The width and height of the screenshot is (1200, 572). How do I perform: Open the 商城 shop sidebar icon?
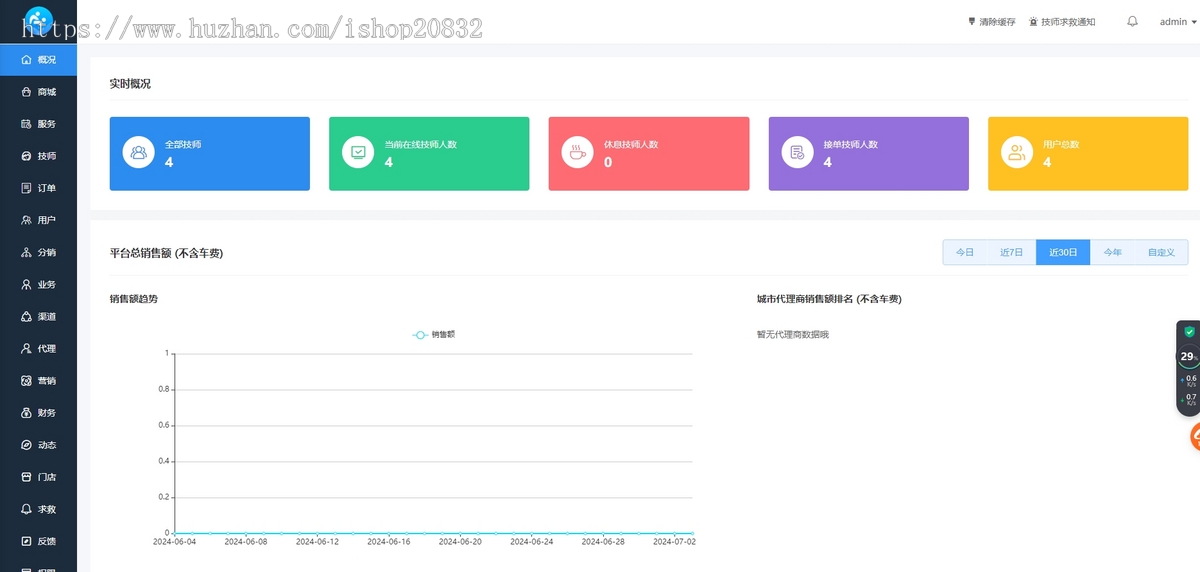(27, 92)
